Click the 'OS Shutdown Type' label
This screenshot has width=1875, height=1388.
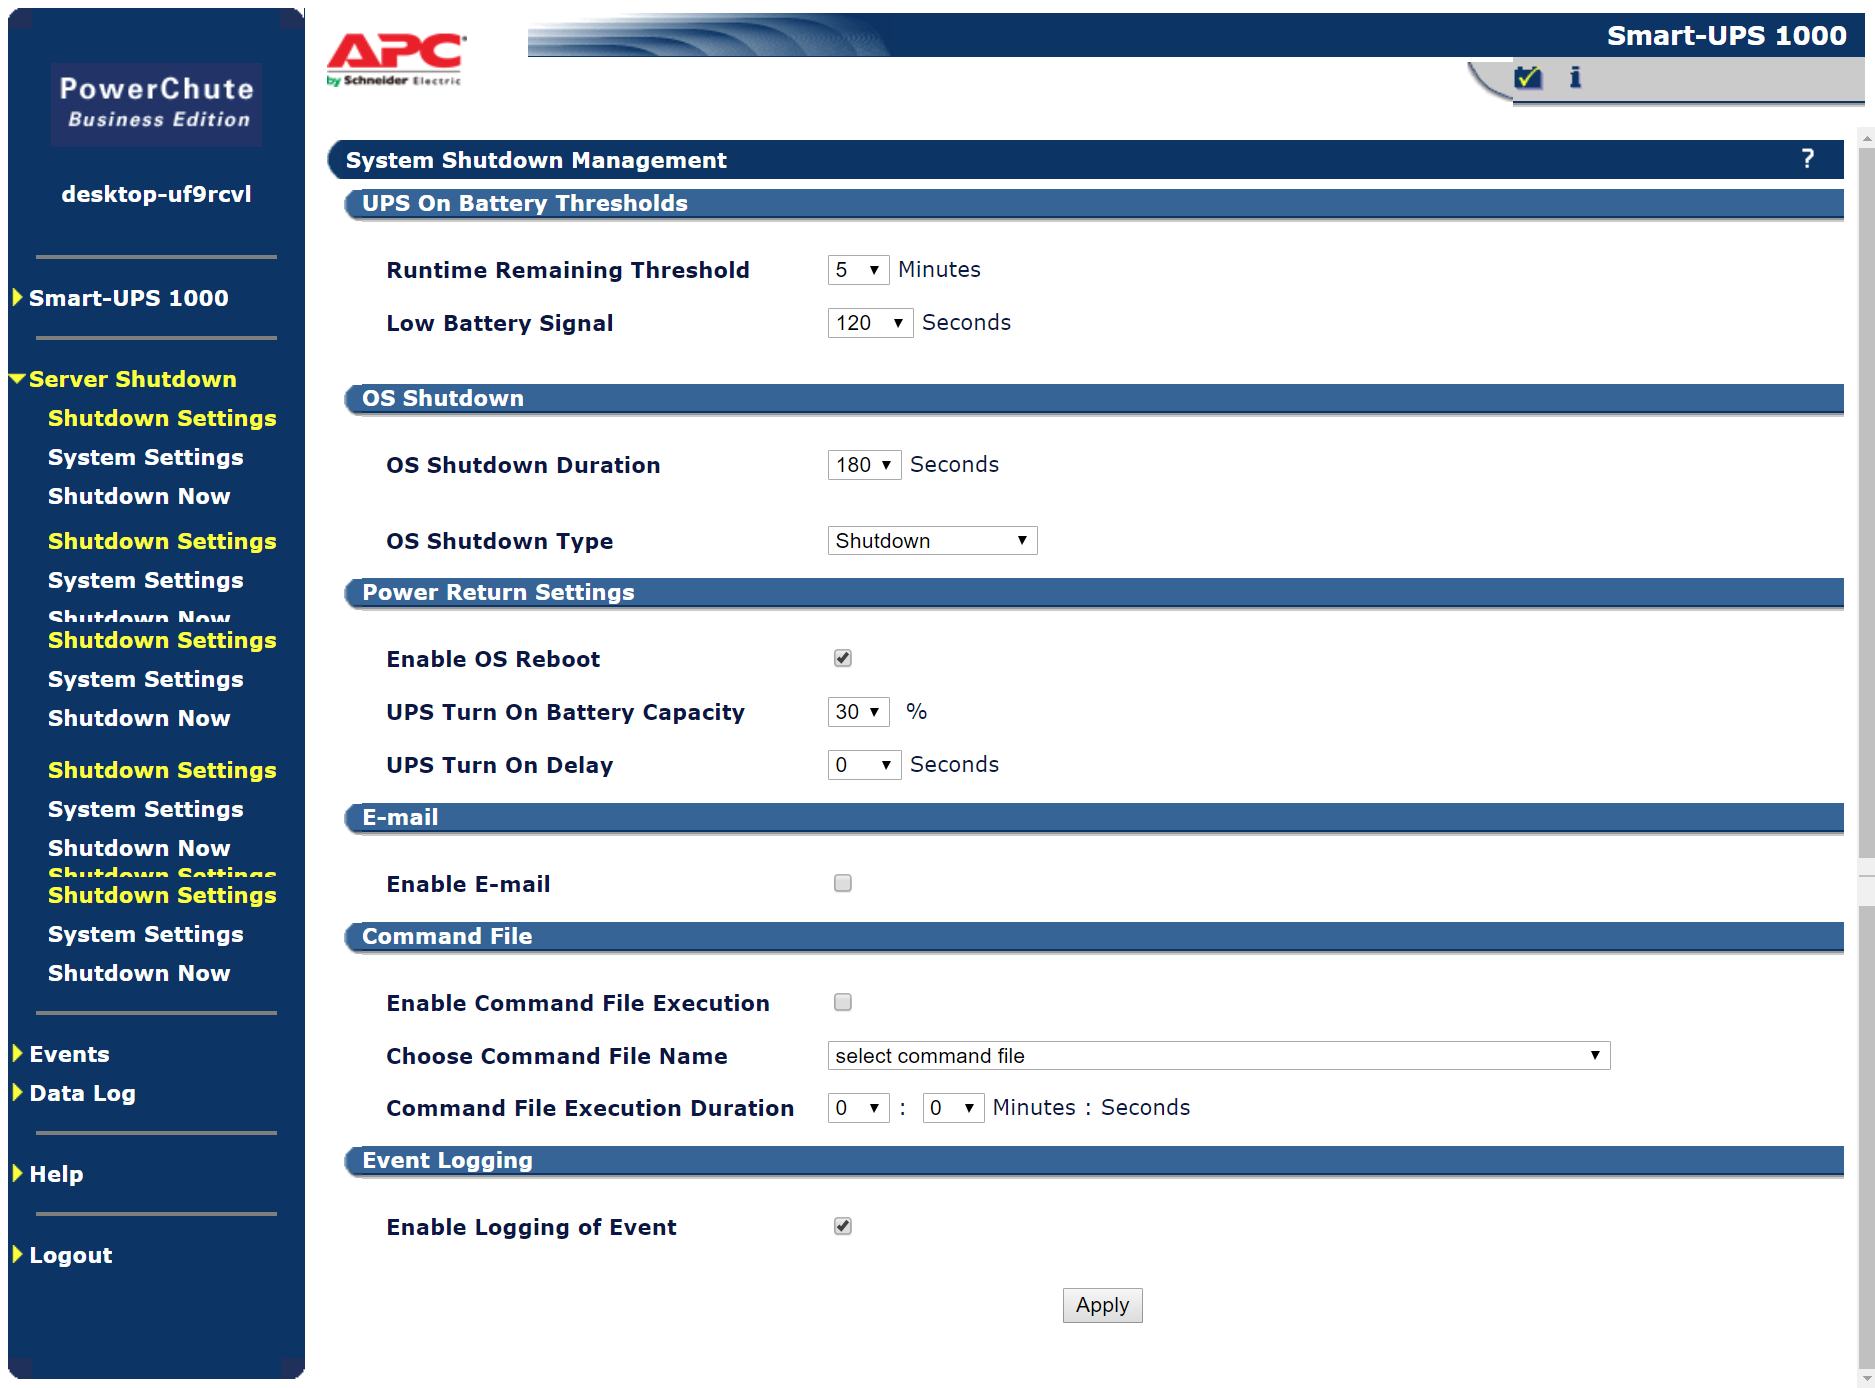point(500,541)
